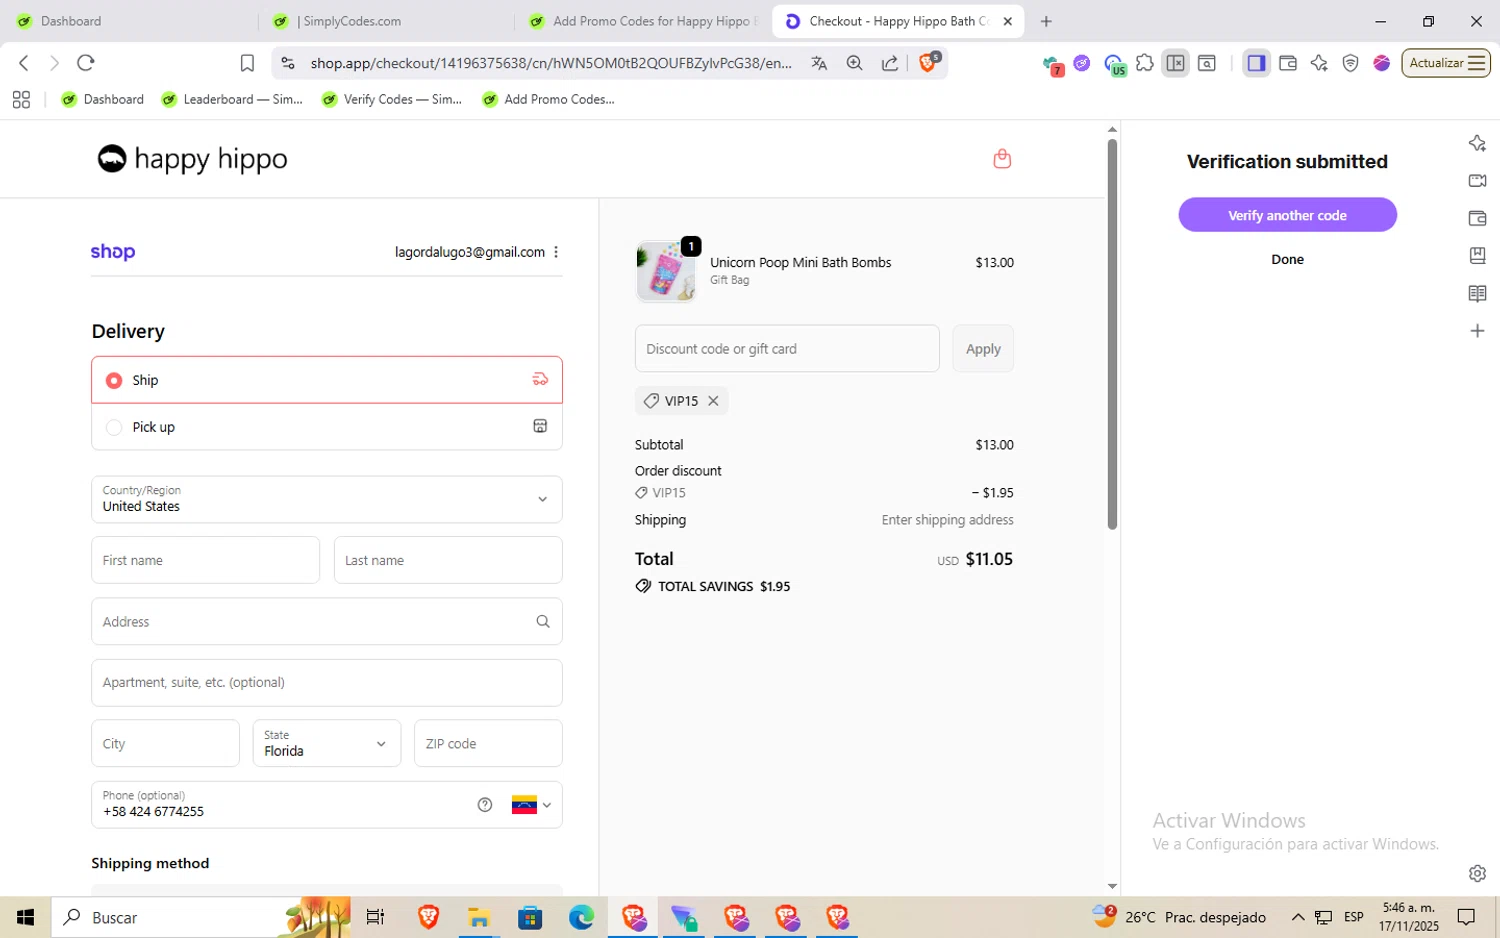Click the Unicorn Poop bath bombs thumbnail
1500x938 pixels.
(666, 271)
